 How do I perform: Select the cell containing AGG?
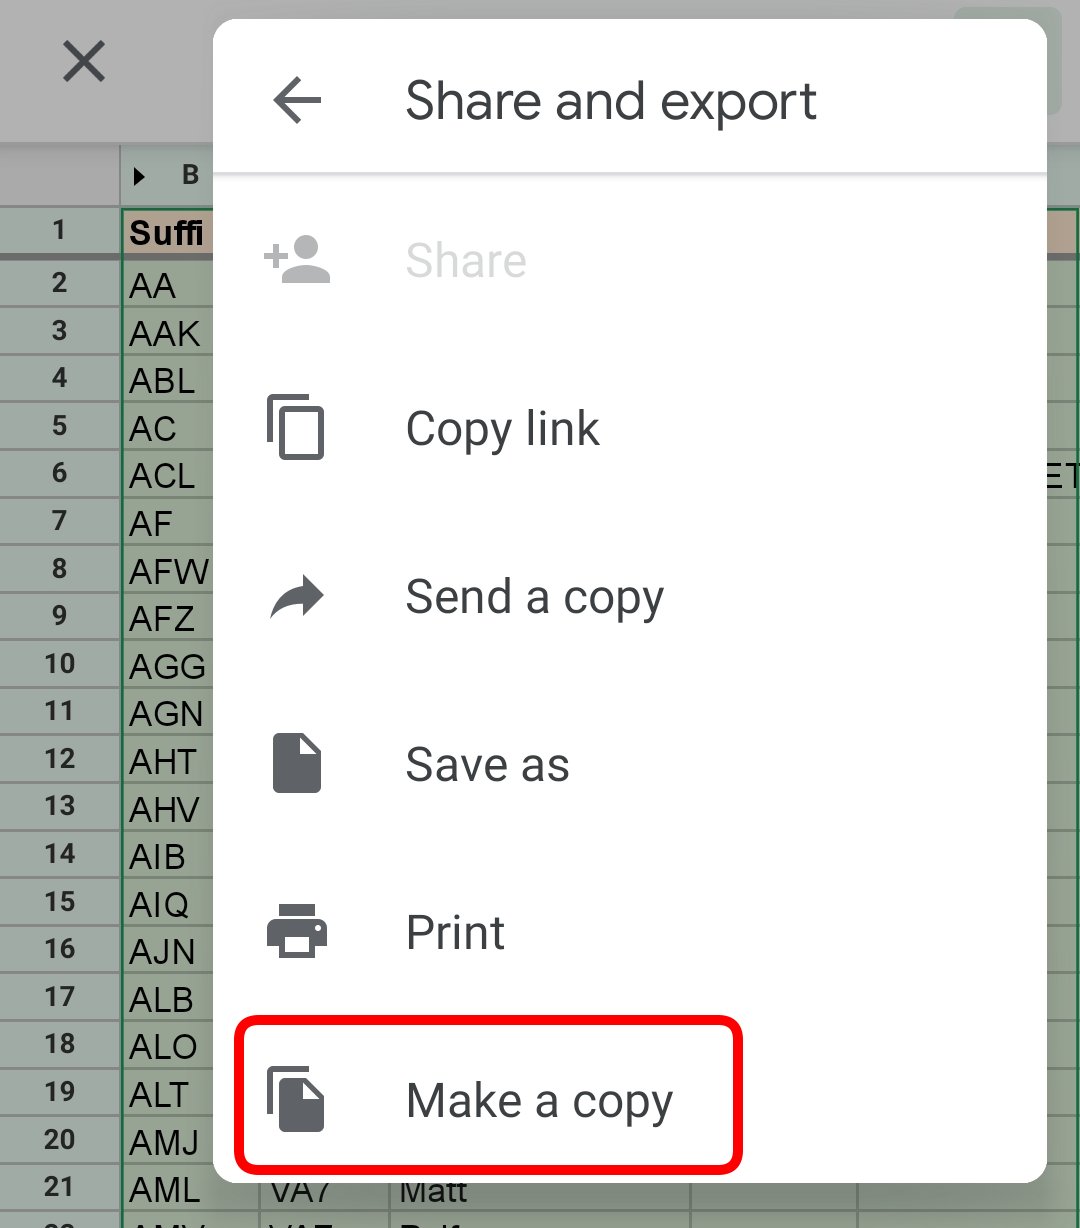(167, 666)
